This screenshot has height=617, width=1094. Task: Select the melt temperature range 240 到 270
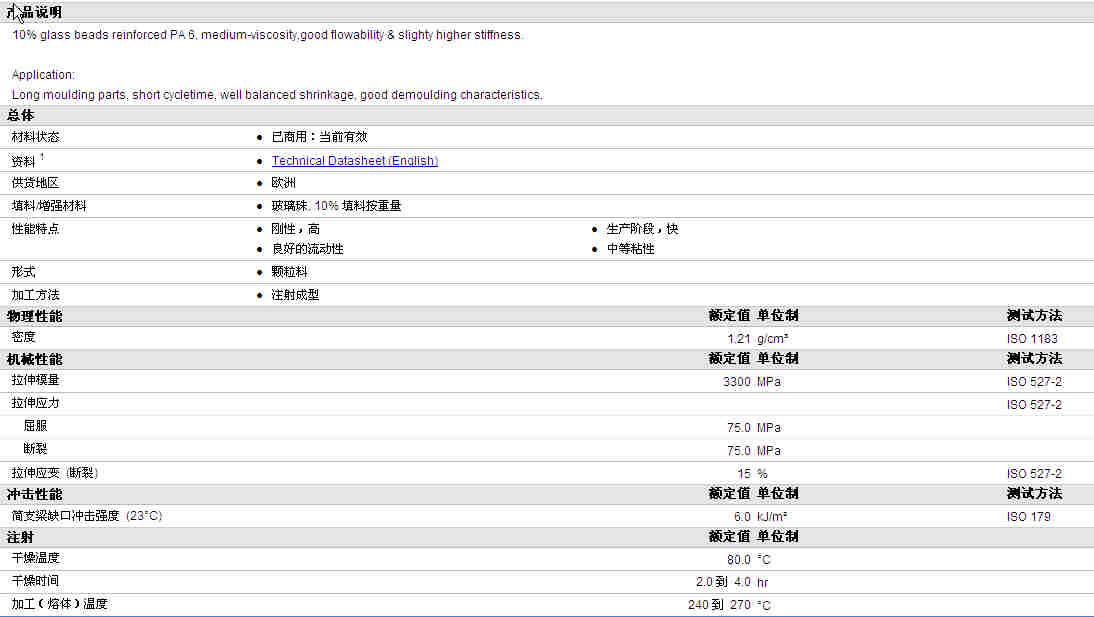coord(719,605)
